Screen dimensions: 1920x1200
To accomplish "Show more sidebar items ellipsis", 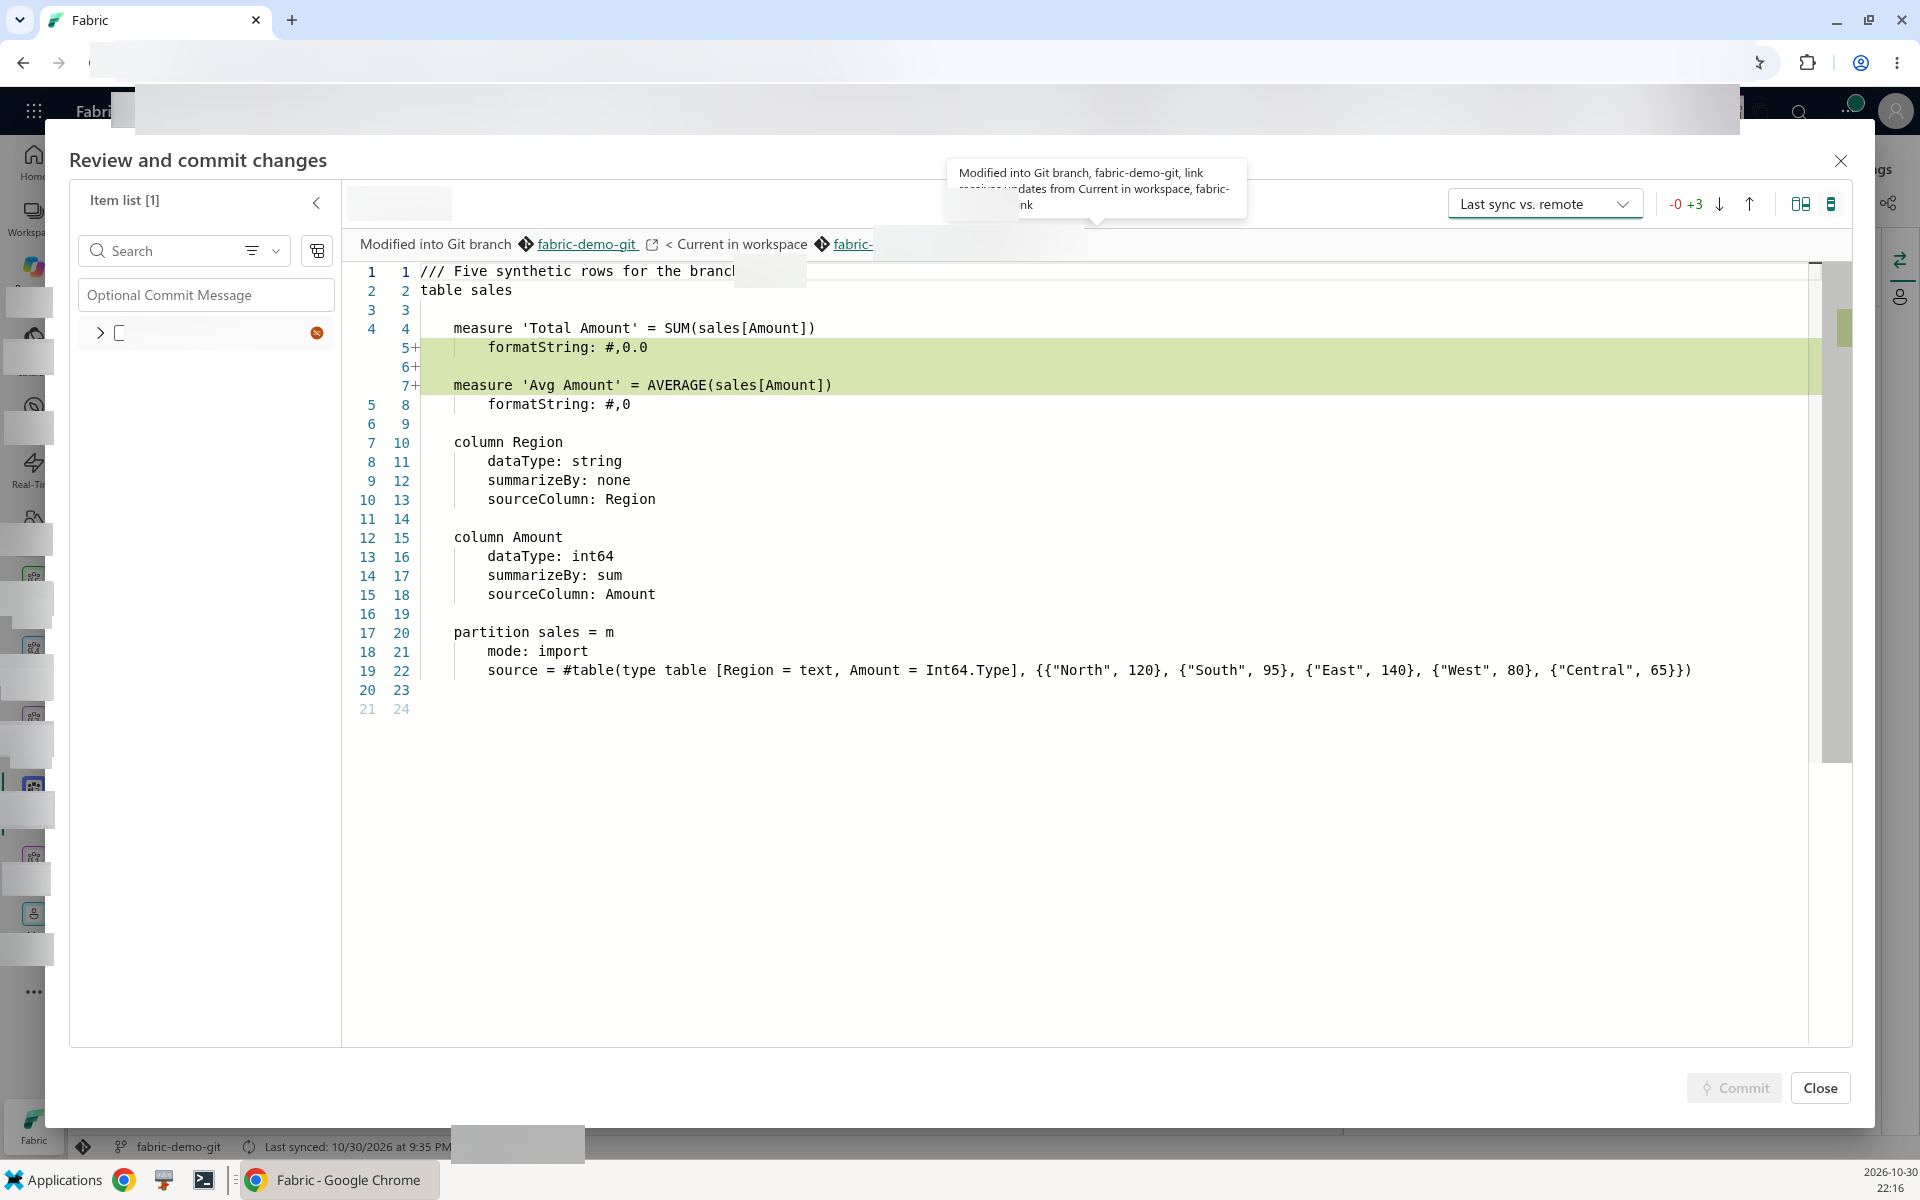I will (x=34, y=992).
